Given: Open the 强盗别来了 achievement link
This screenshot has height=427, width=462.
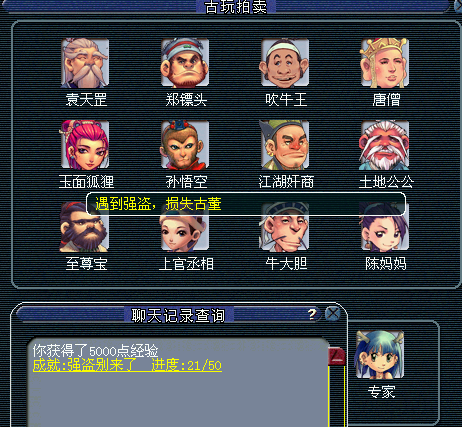Looking at the screenshot, I should click(127, 365).
